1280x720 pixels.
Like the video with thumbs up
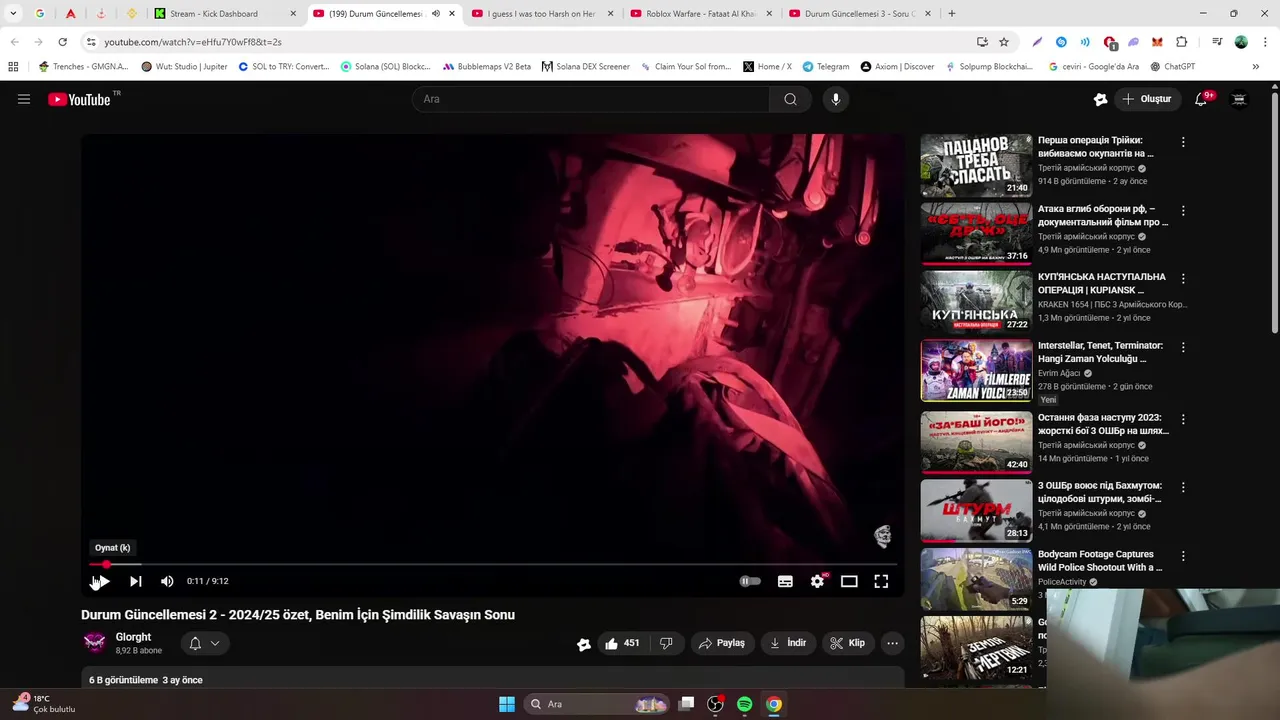click(622, 643)
